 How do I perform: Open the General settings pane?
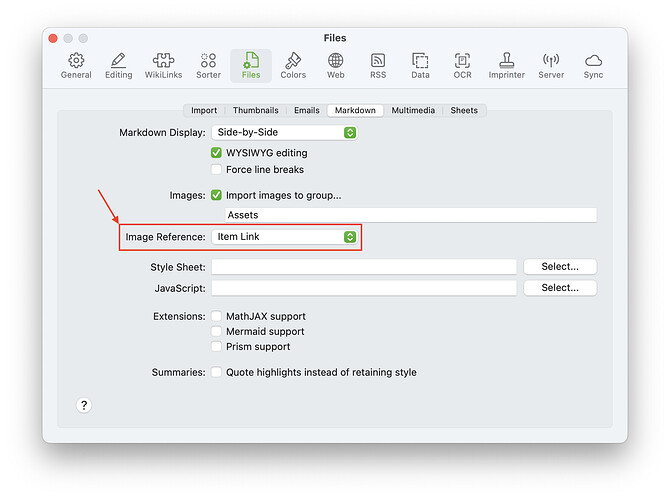[76, 66]
